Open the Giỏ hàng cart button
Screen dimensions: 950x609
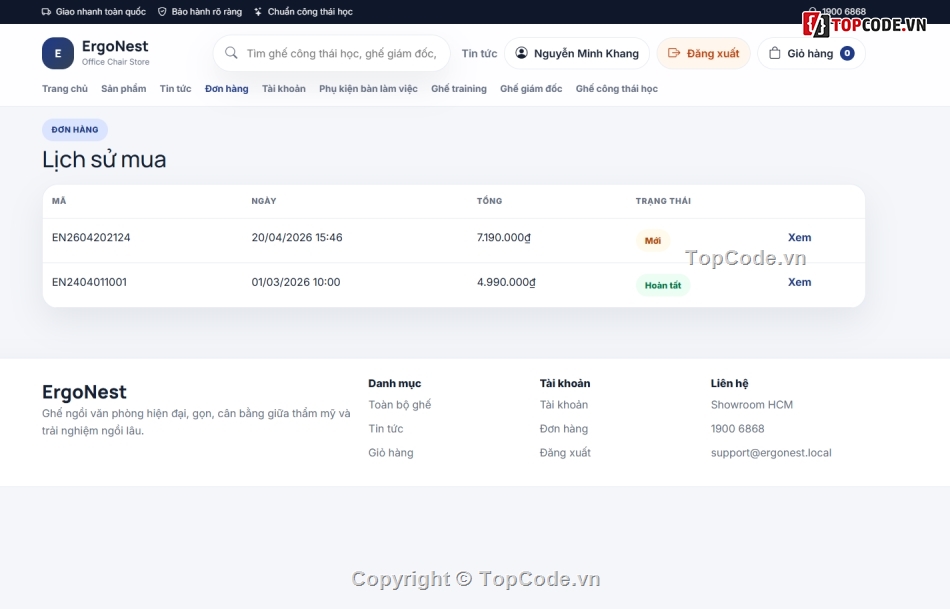point(811,53)
